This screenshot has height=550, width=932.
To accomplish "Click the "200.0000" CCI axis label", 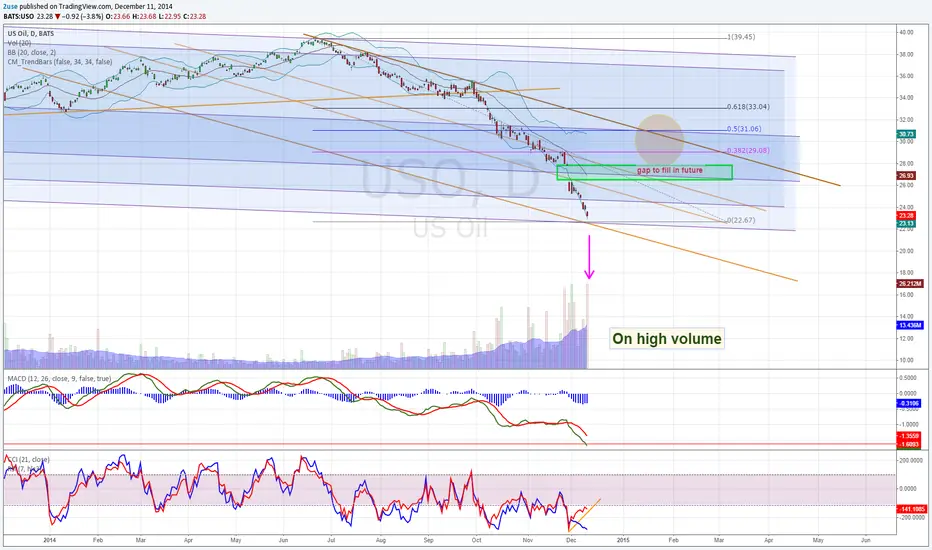I will pos(909,460).
